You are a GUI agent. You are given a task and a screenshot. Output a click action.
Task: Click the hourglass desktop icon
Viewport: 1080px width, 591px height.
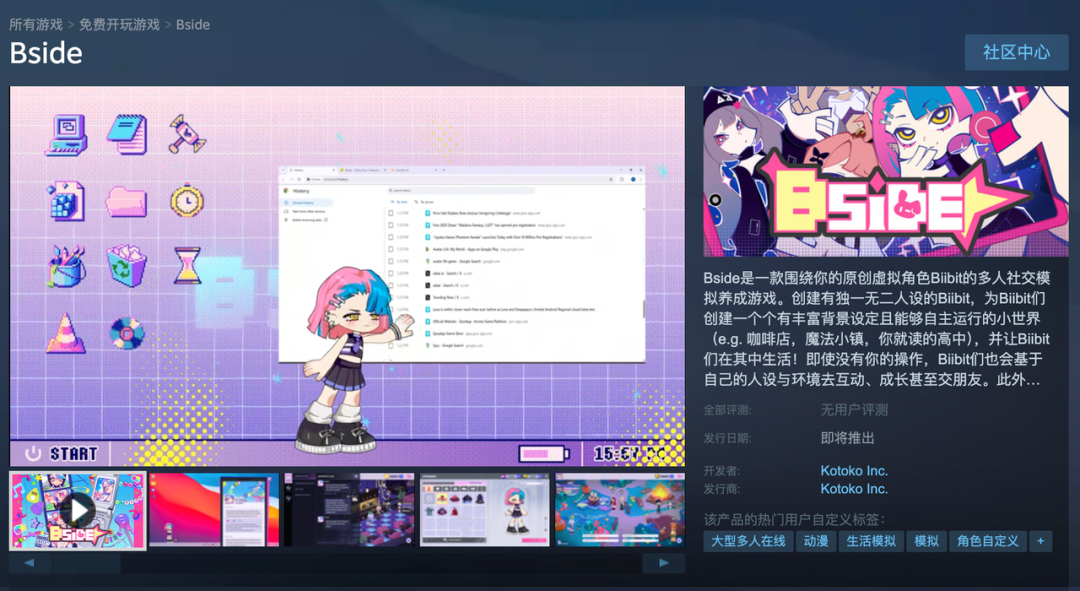click(187, 266)
